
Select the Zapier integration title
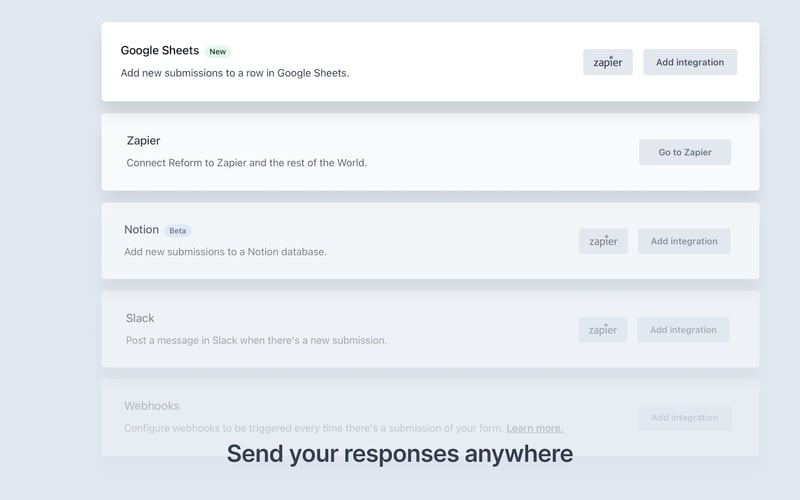(x=143, y=140)
